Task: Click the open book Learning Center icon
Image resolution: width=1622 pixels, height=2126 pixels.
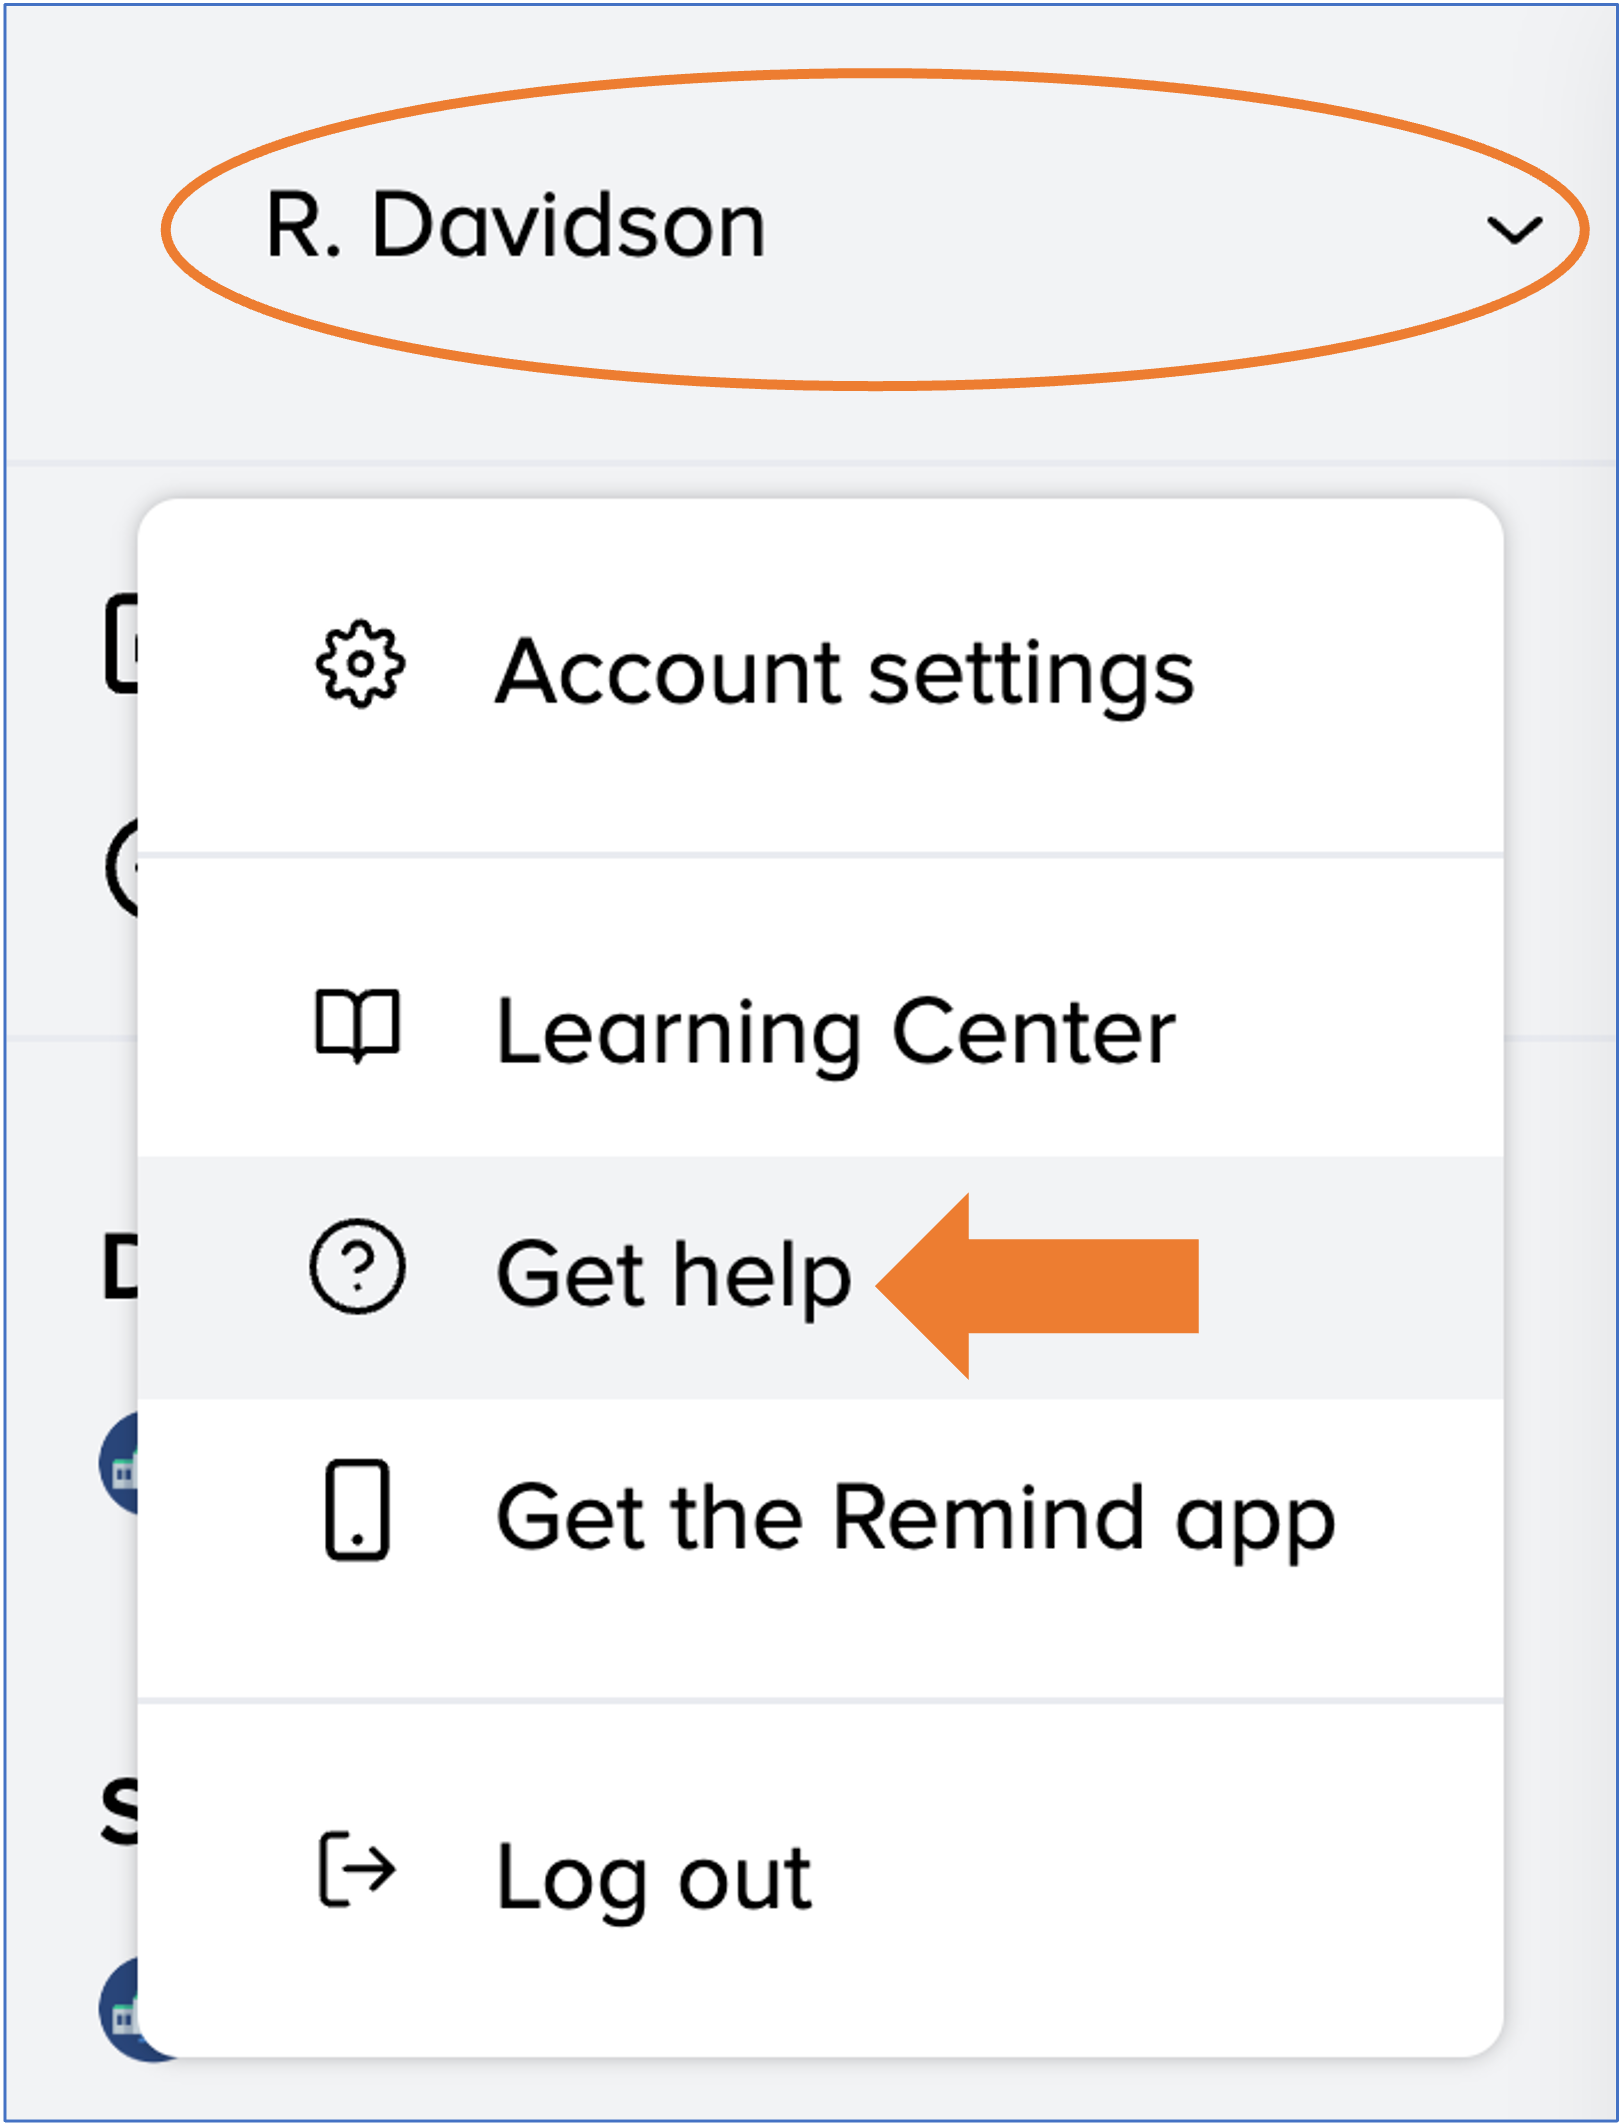Action: pos(357,1026)
